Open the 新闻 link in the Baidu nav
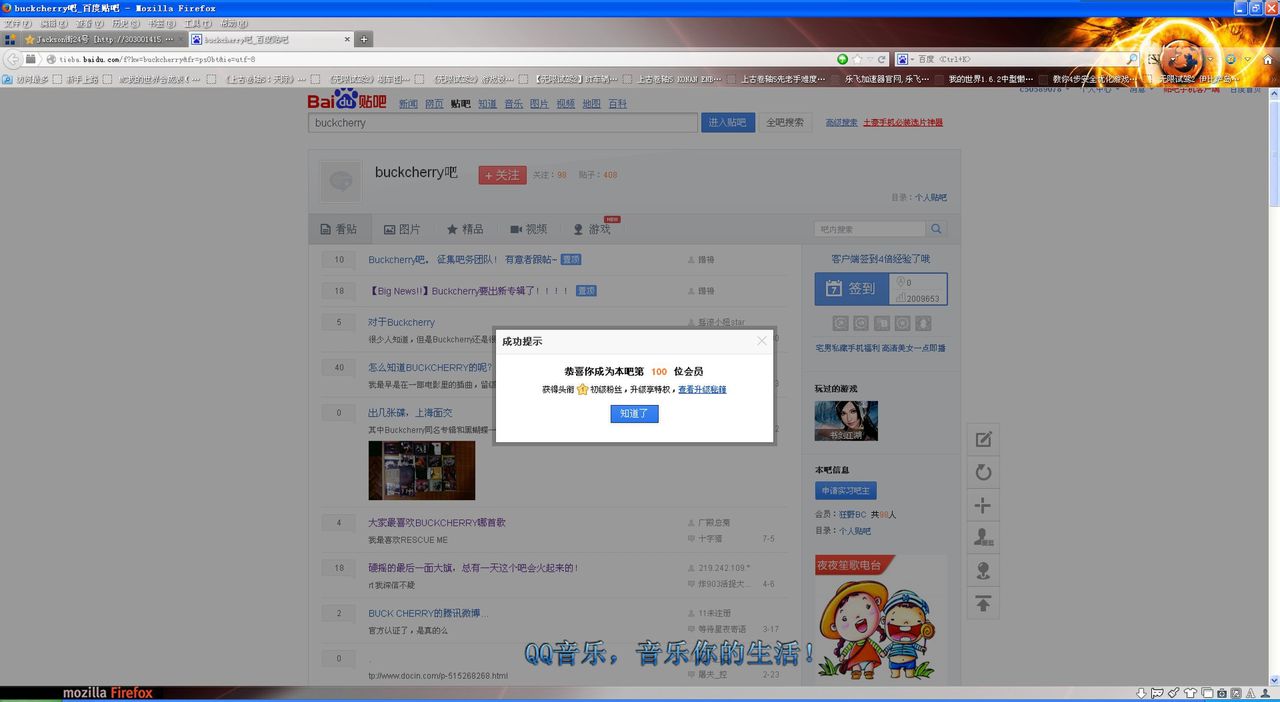Image resolution: width=1280 pixels, height=702 pixels. [408, 104]
